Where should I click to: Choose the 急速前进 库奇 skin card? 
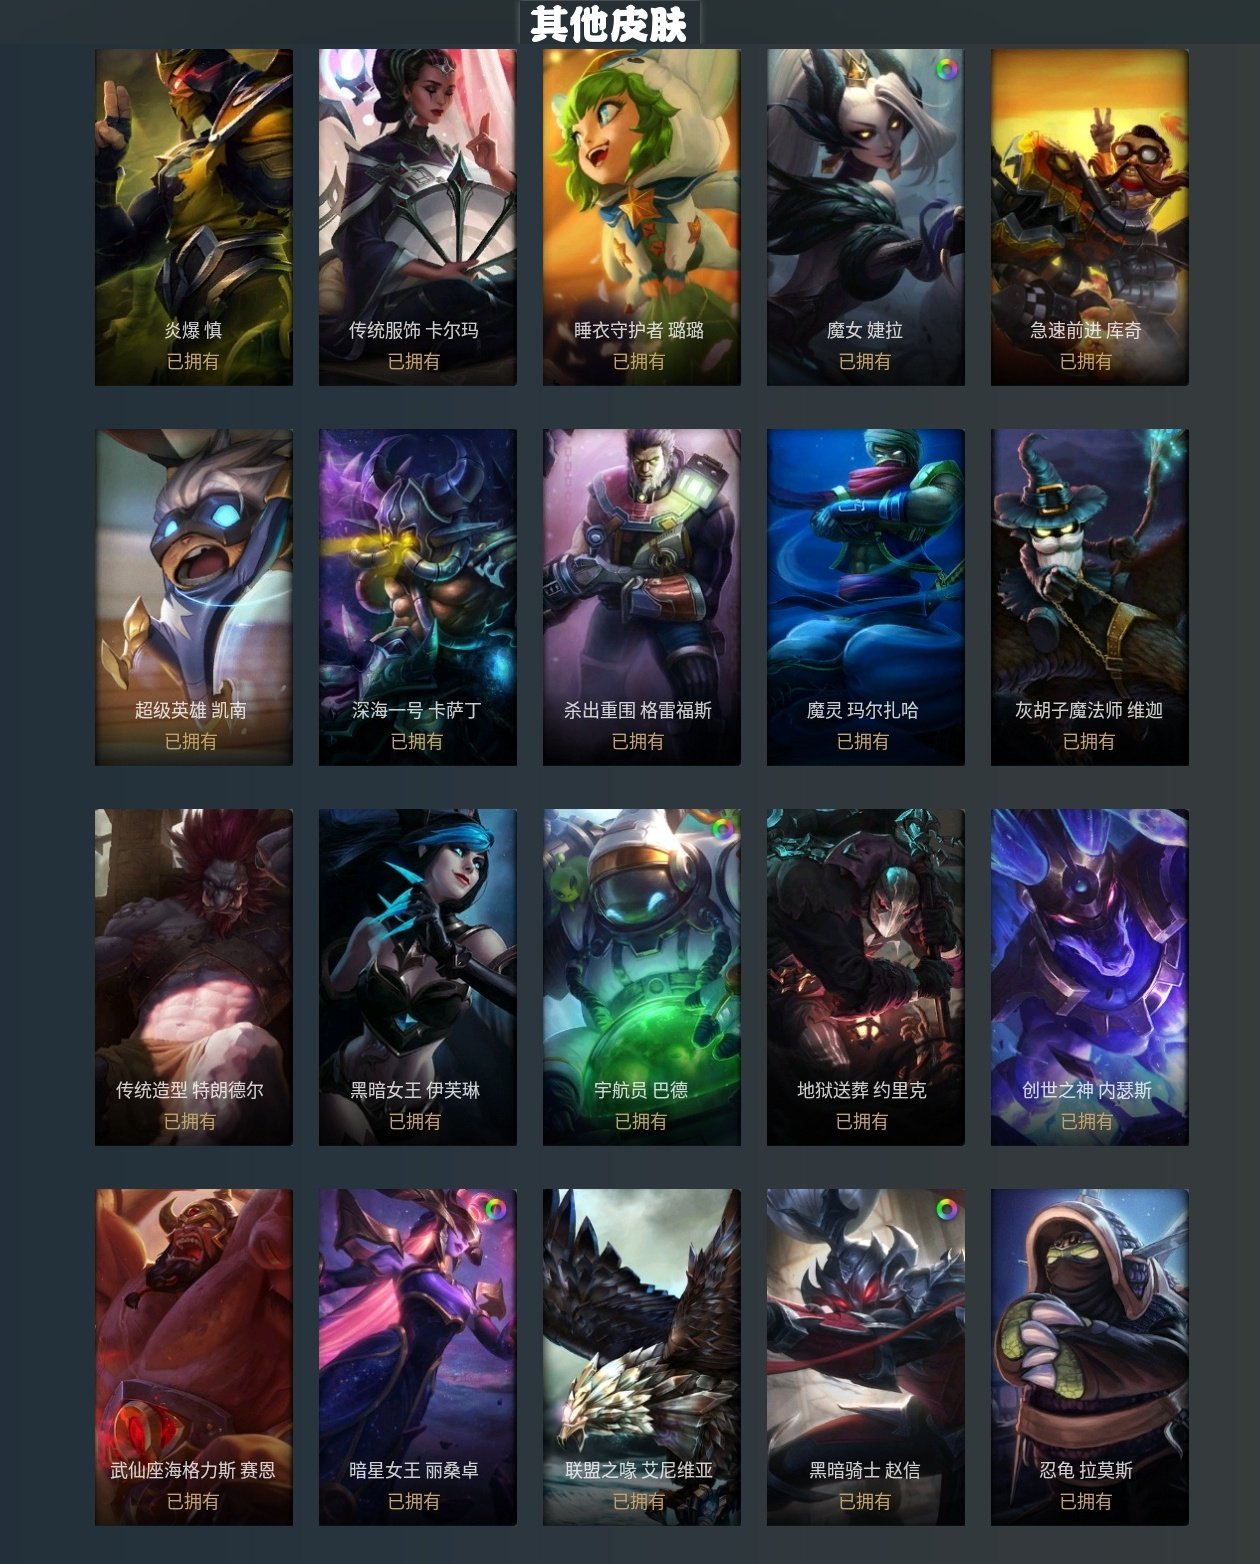pos(1090,217)
